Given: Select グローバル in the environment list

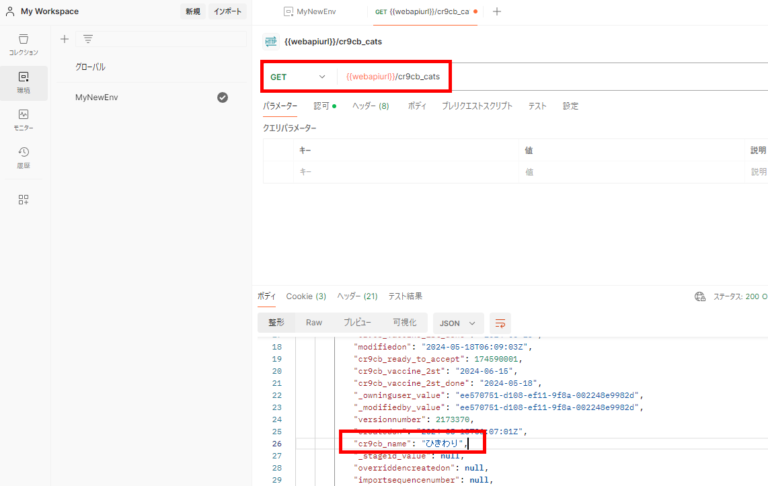Looking at the screenshot, I should pos(91,67).
